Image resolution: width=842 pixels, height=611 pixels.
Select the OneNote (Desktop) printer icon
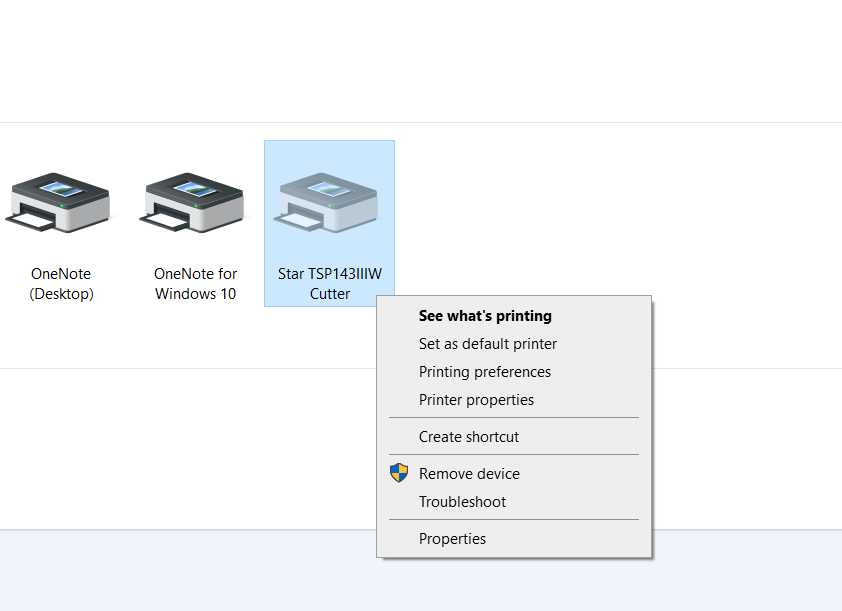coord(59,202)
